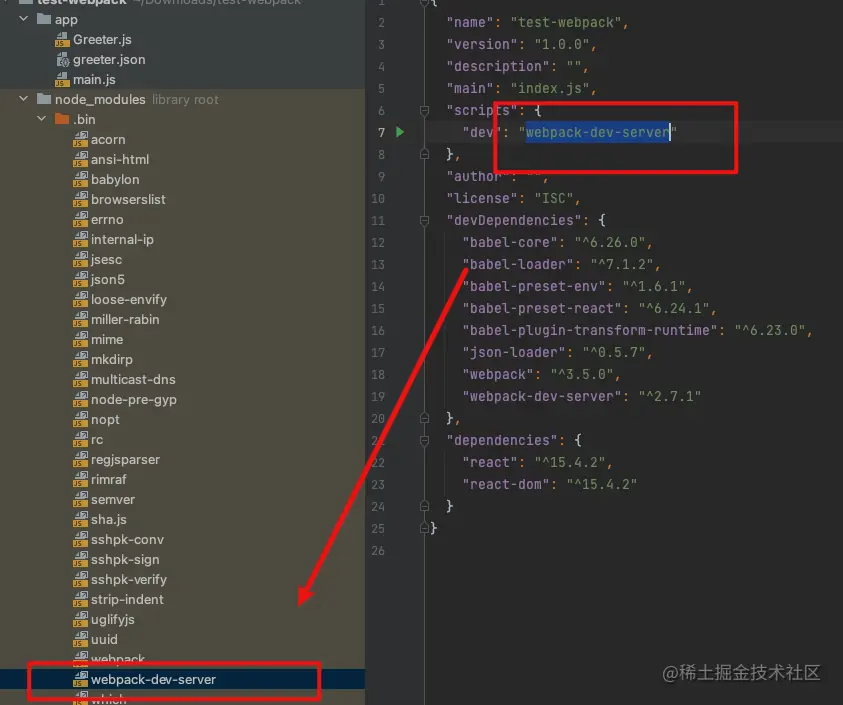Click the mkdirp file icon
The height and width of the screenshot is (705, 843).
tap(80, 360)
